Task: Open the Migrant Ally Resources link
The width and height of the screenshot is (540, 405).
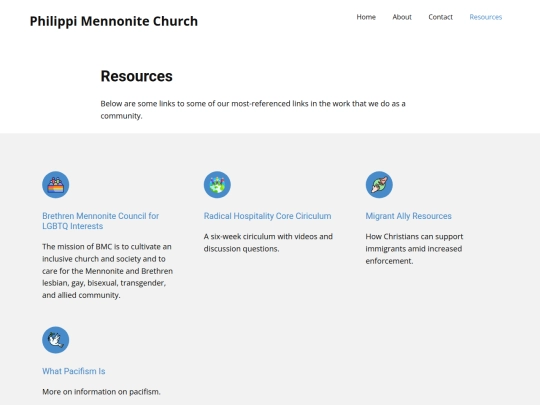Action: (x=408, y=216)
